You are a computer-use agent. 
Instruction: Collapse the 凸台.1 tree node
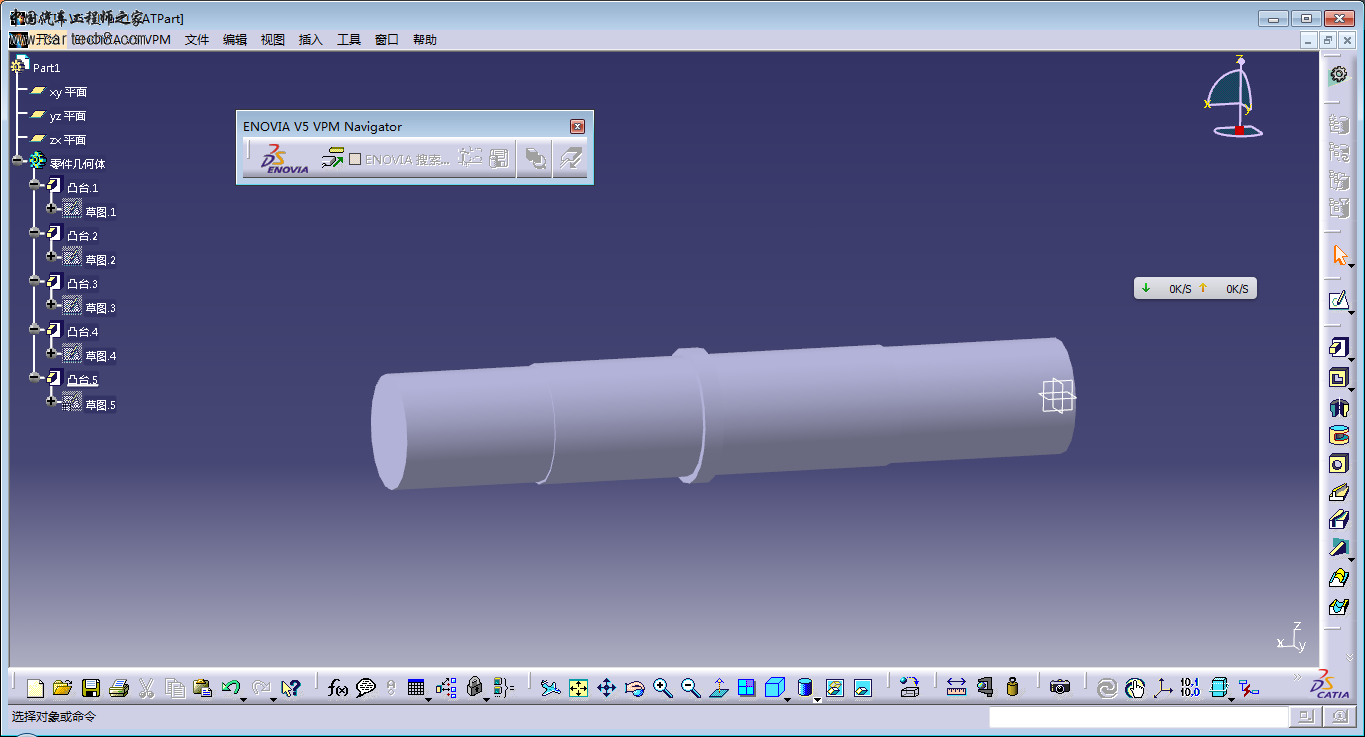tap(35, 185)
